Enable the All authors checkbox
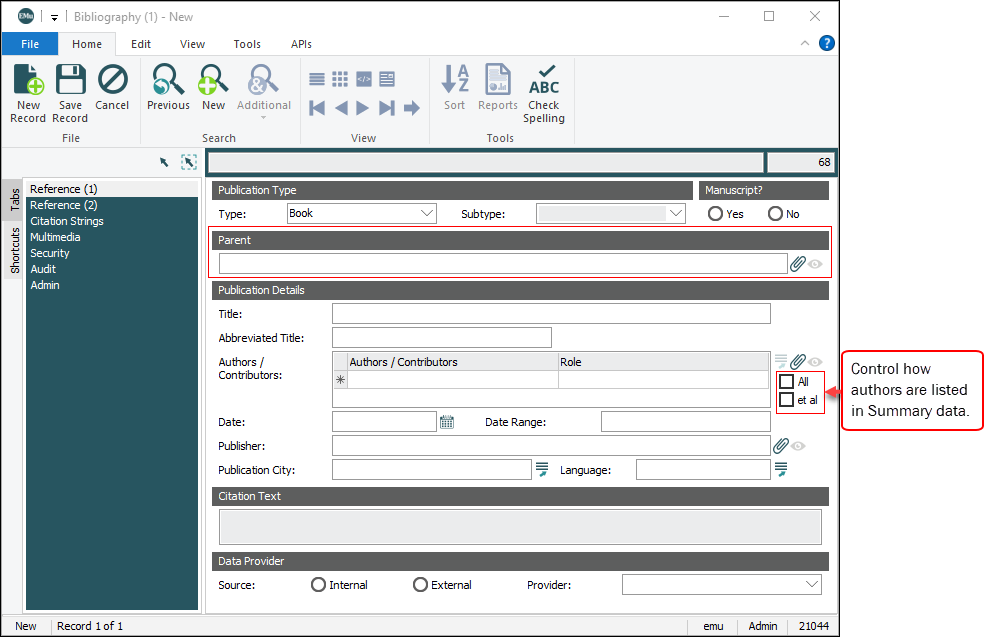The image size is (990, 637). pos(787,381)
